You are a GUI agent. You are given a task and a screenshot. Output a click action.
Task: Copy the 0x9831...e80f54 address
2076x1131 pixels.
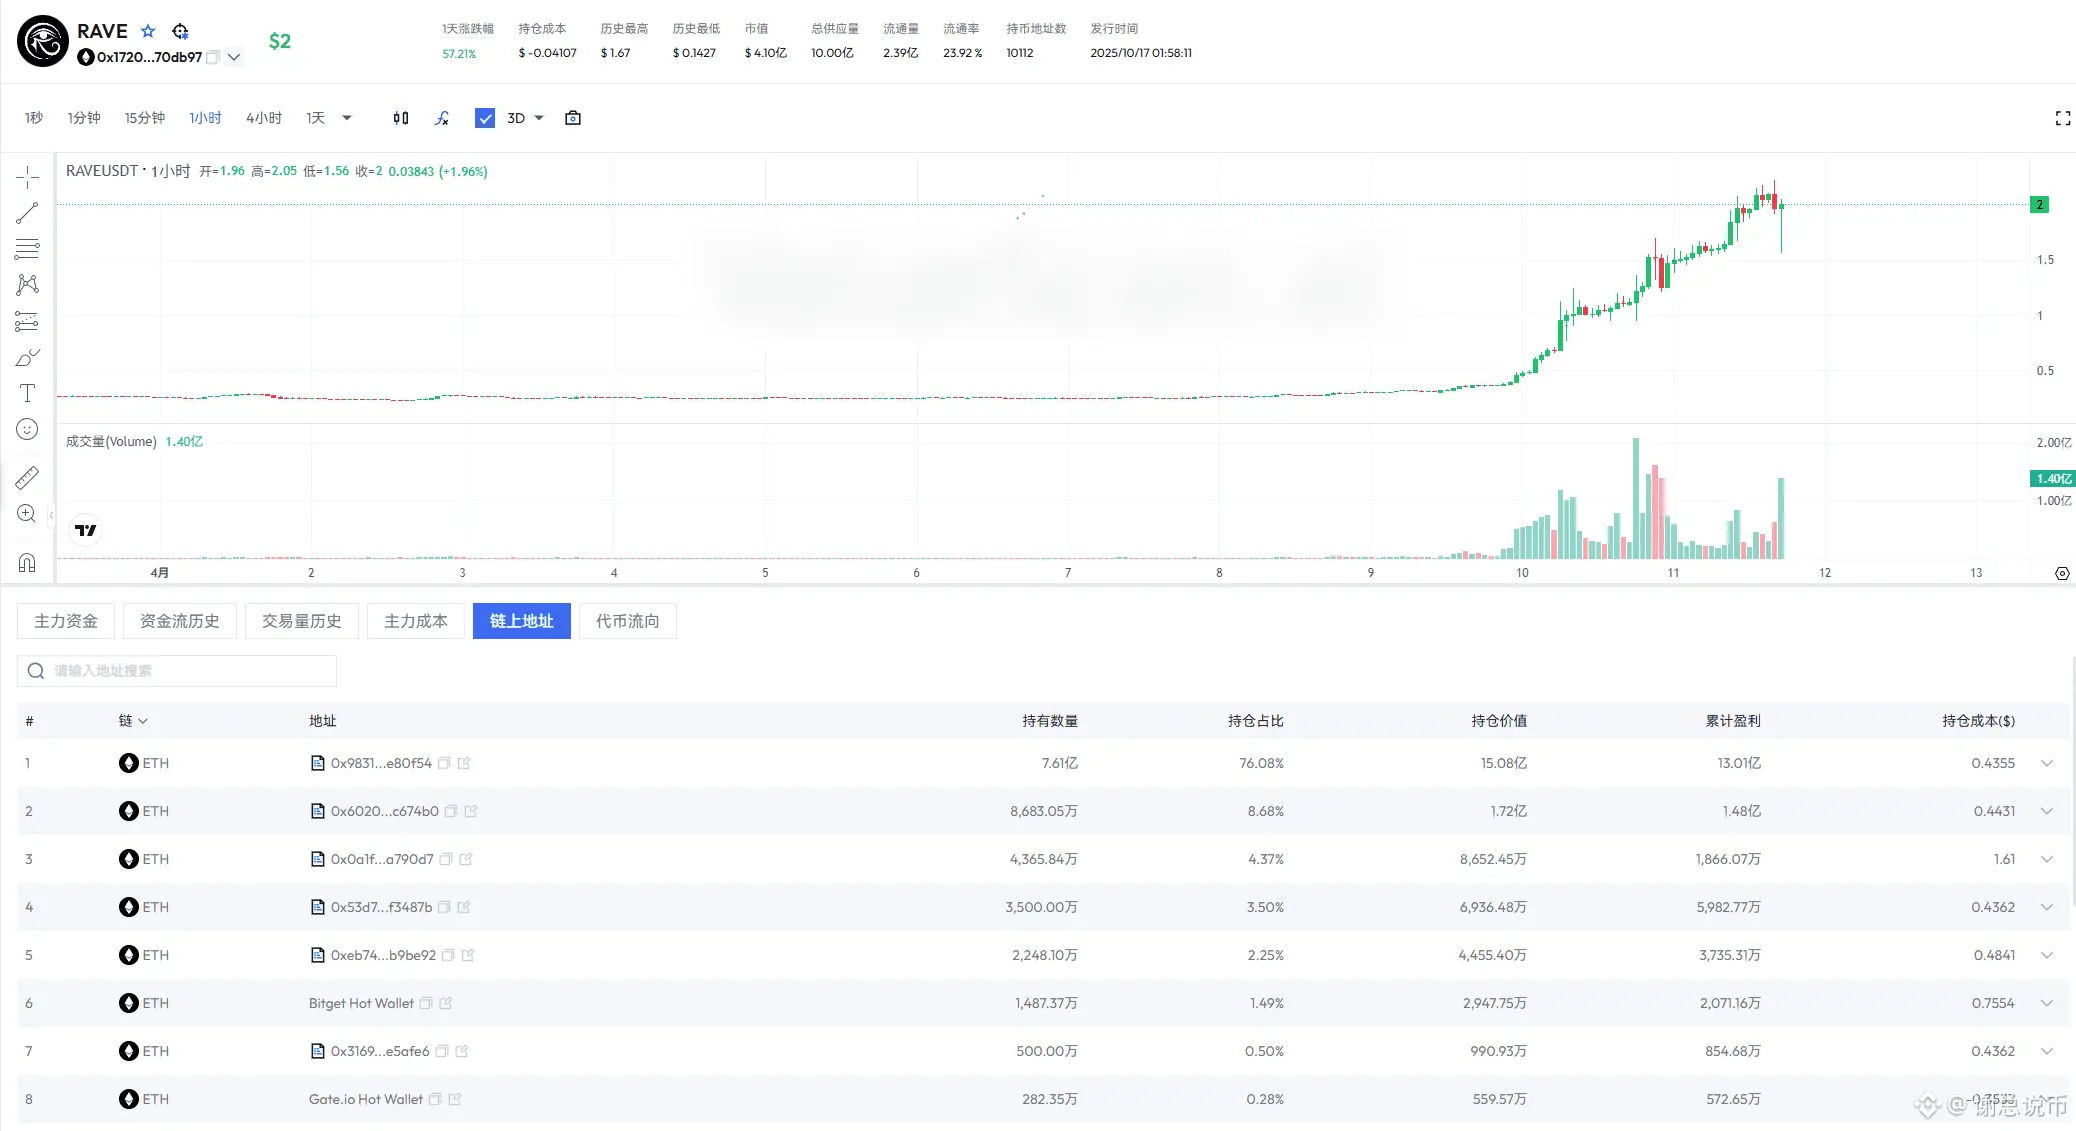point(445,763)
